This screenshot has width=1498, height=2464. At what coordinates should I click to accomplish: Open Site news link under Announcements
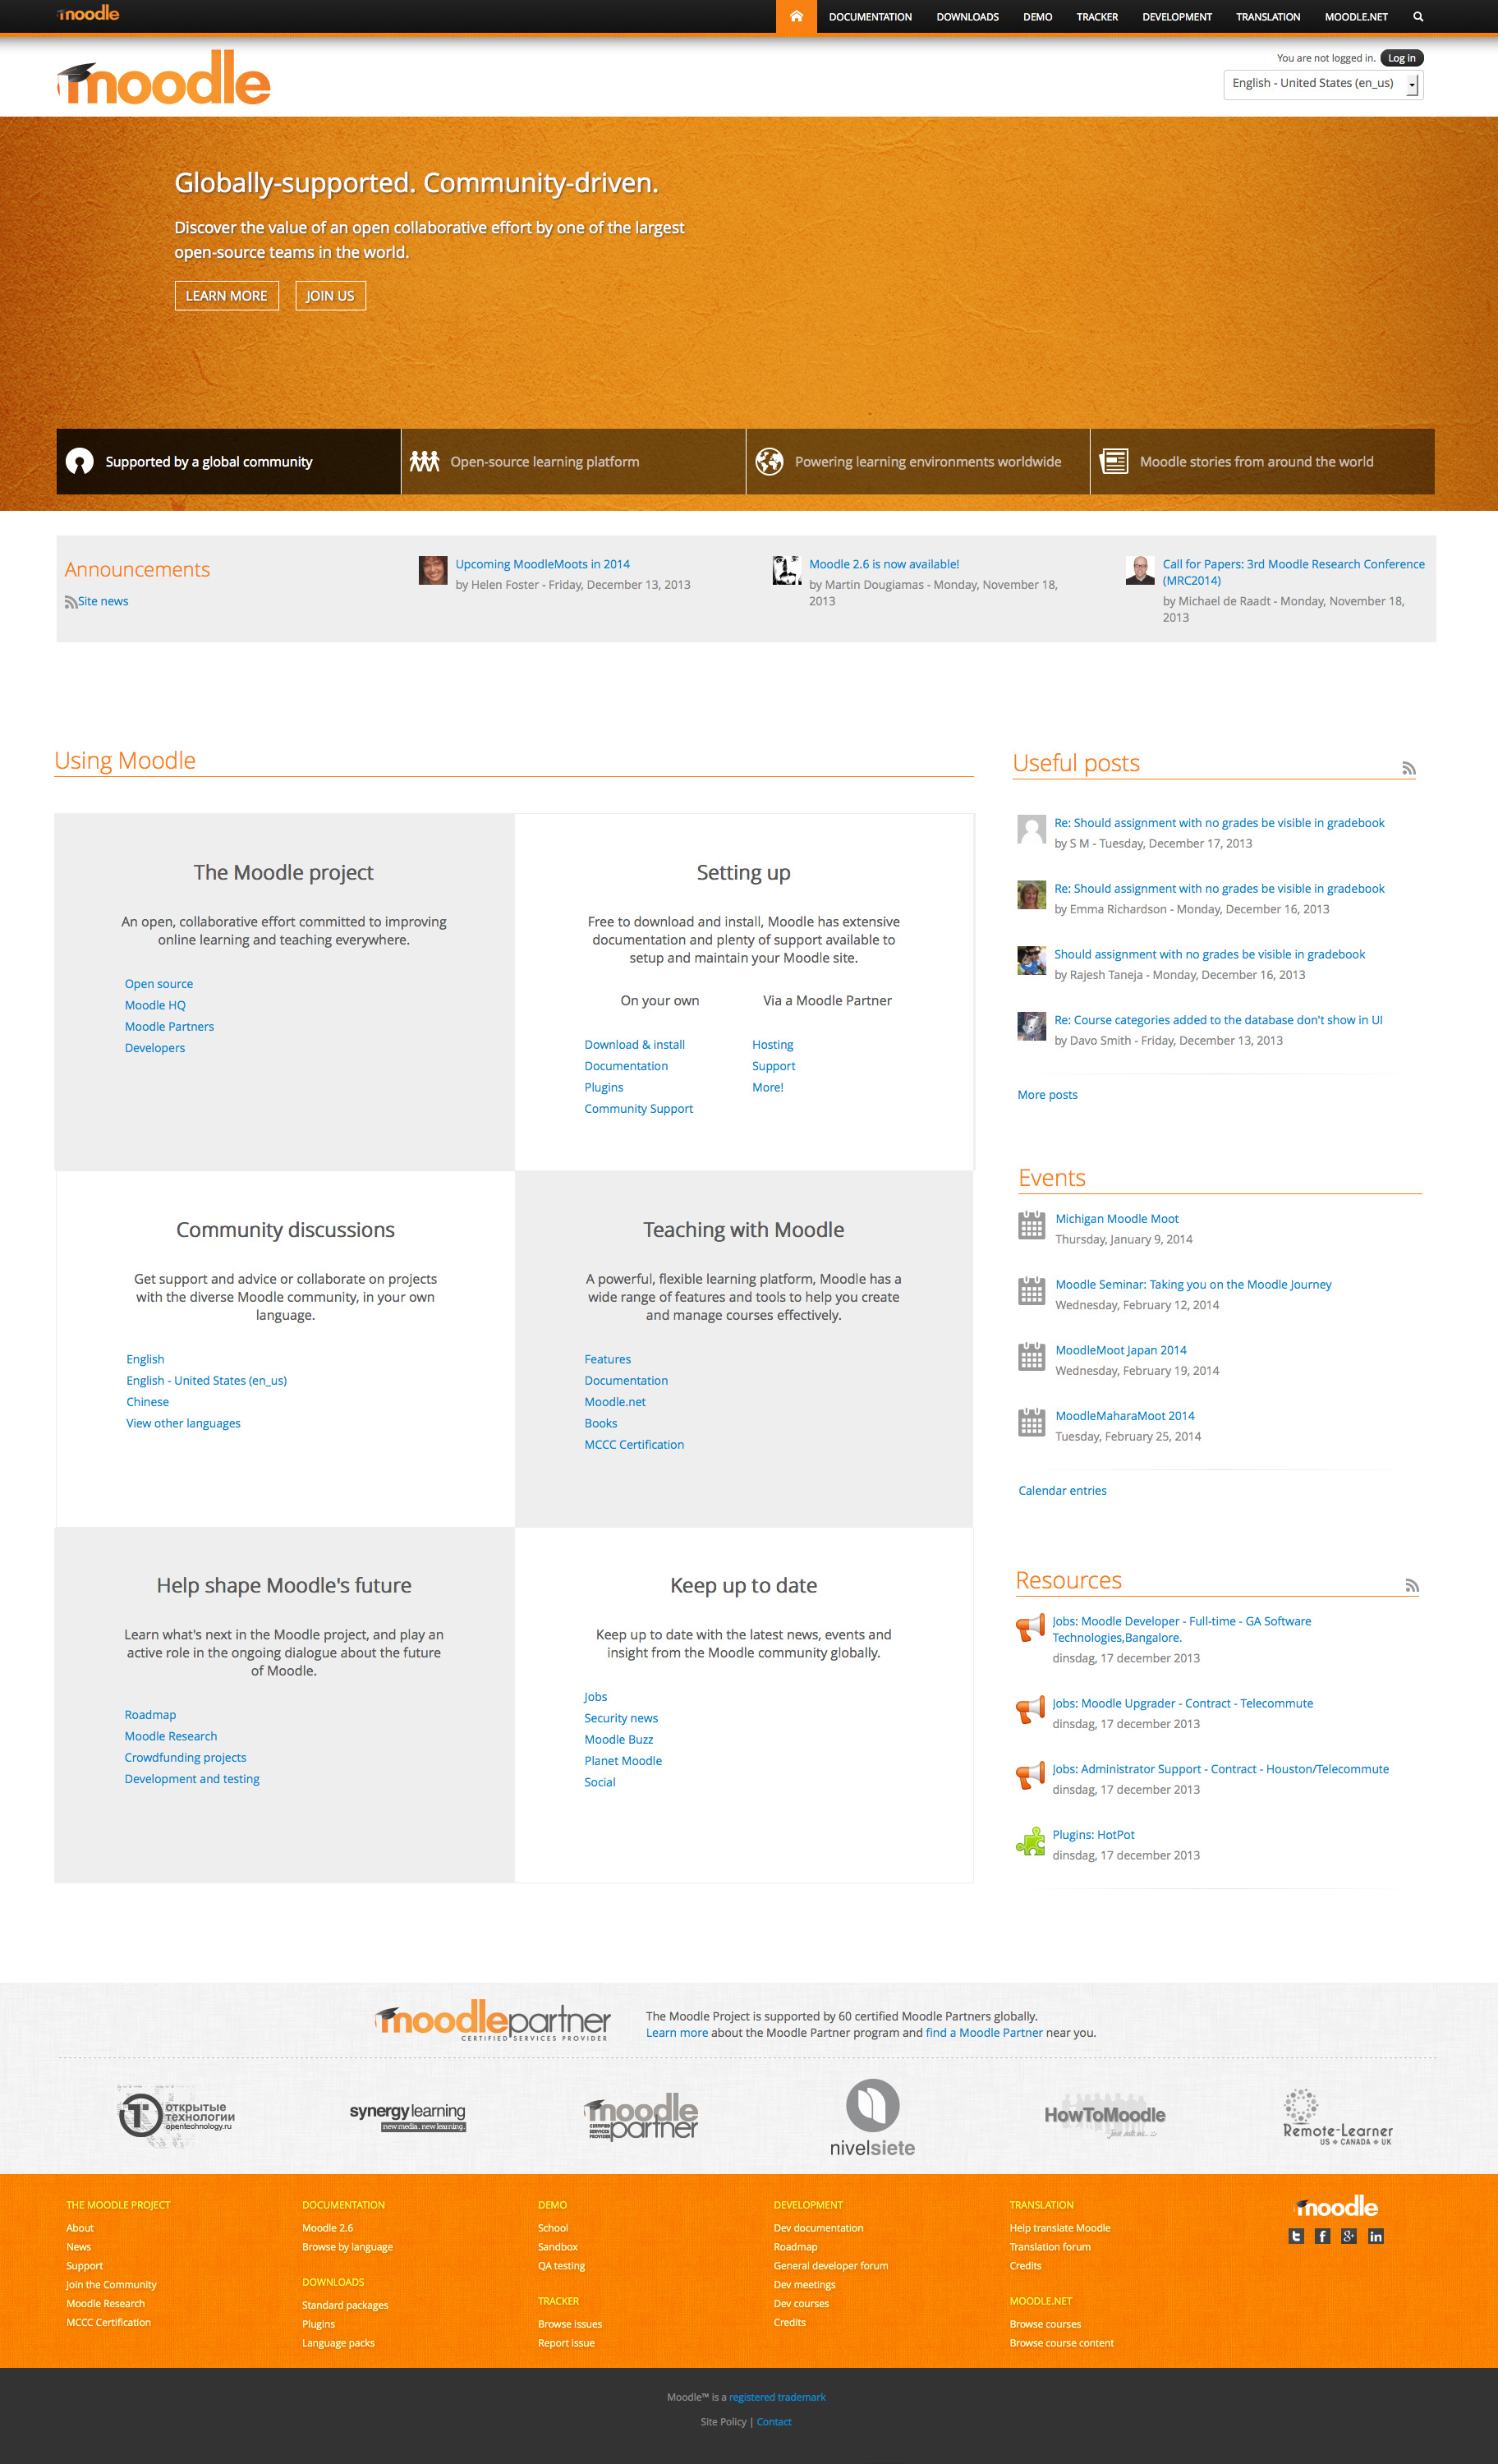(103, 601)
